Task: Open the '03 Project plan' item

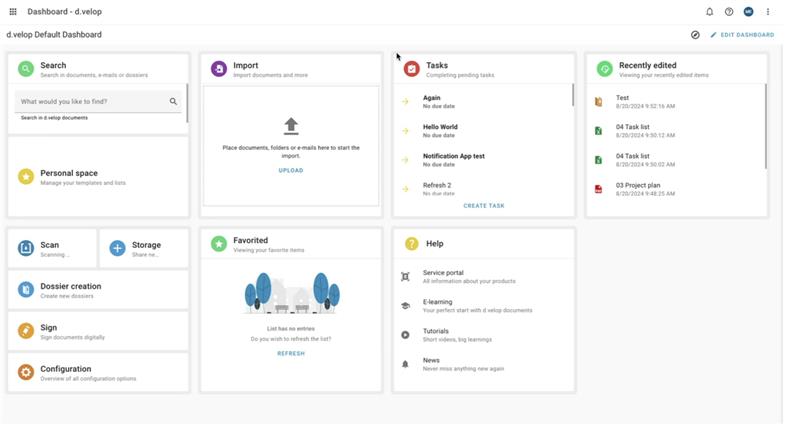Action: [x=677, y=189]
